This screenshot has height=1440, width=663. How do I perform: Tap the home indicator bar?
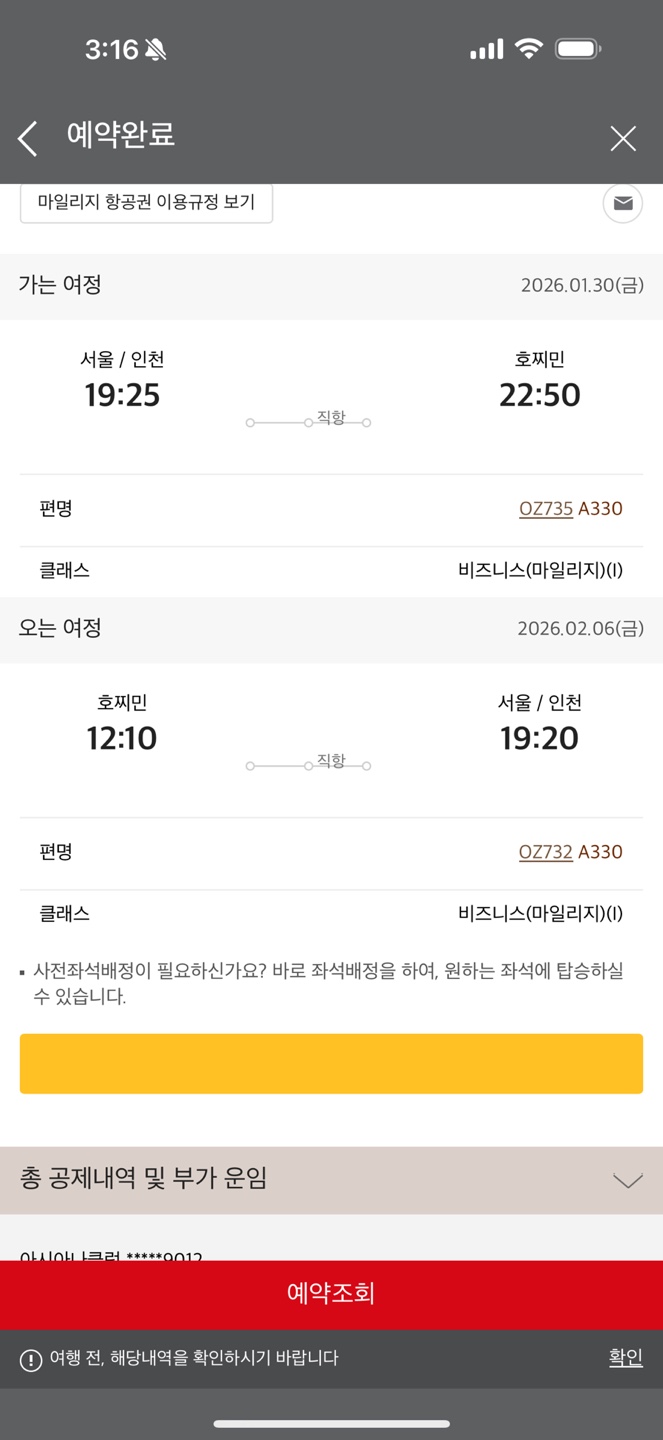[331, 1423]
